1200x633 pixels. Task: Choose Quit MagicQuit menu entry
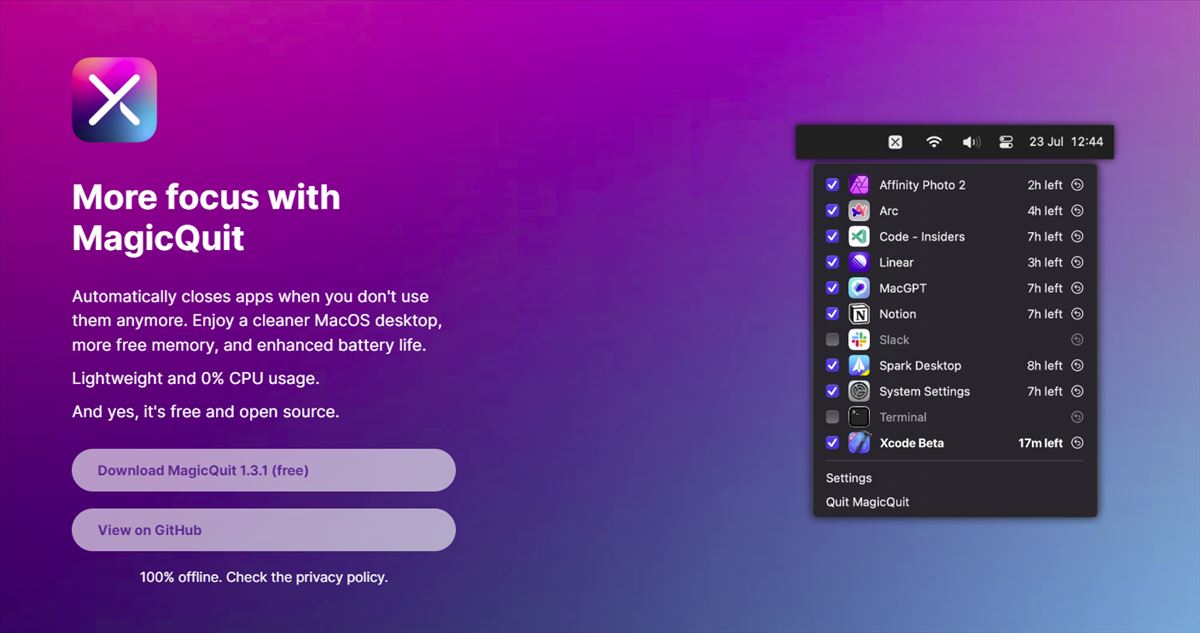pyautogui.click(x=868, y=502)
